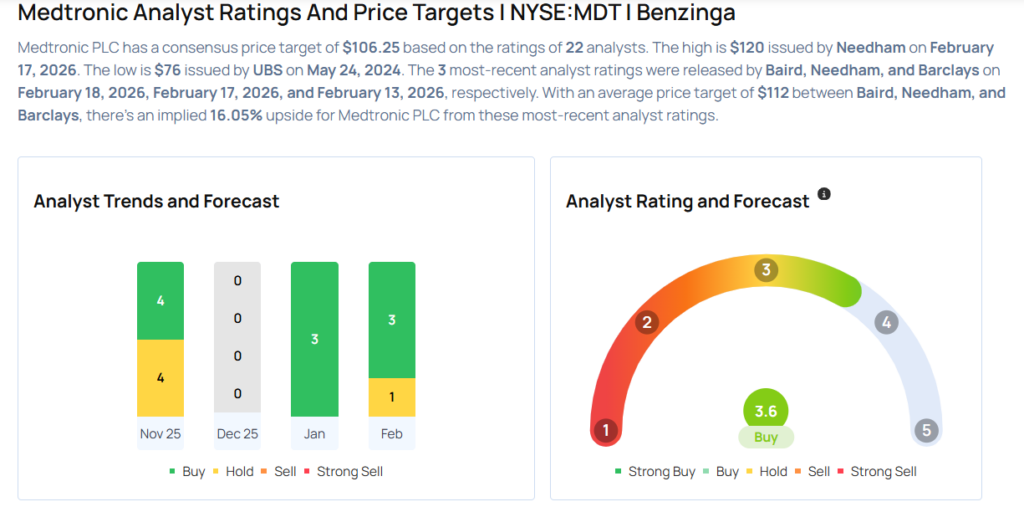Click gauge marker number 3
This screenshot has width=1024, height=512.
point(766,270)
